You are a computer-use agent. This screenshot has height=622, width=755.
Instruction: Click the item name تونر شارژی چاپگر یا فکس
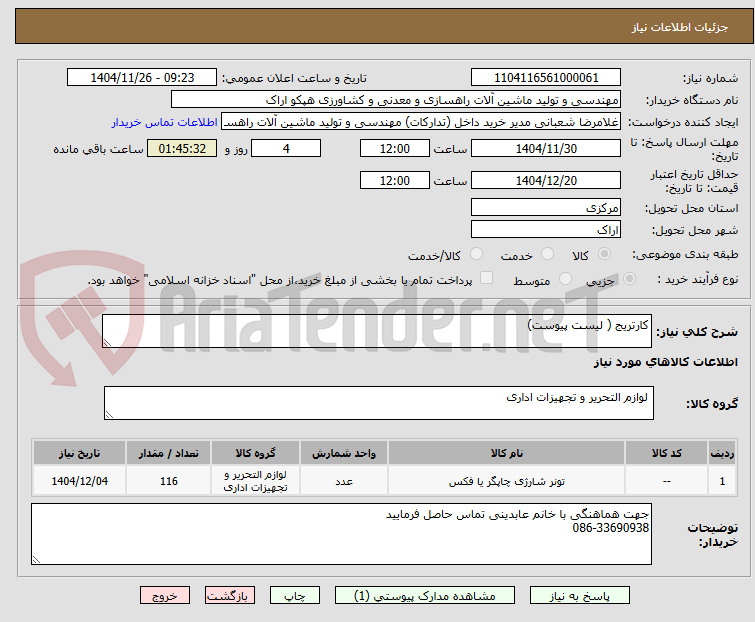pyautogui.click(x=507, y=481)
